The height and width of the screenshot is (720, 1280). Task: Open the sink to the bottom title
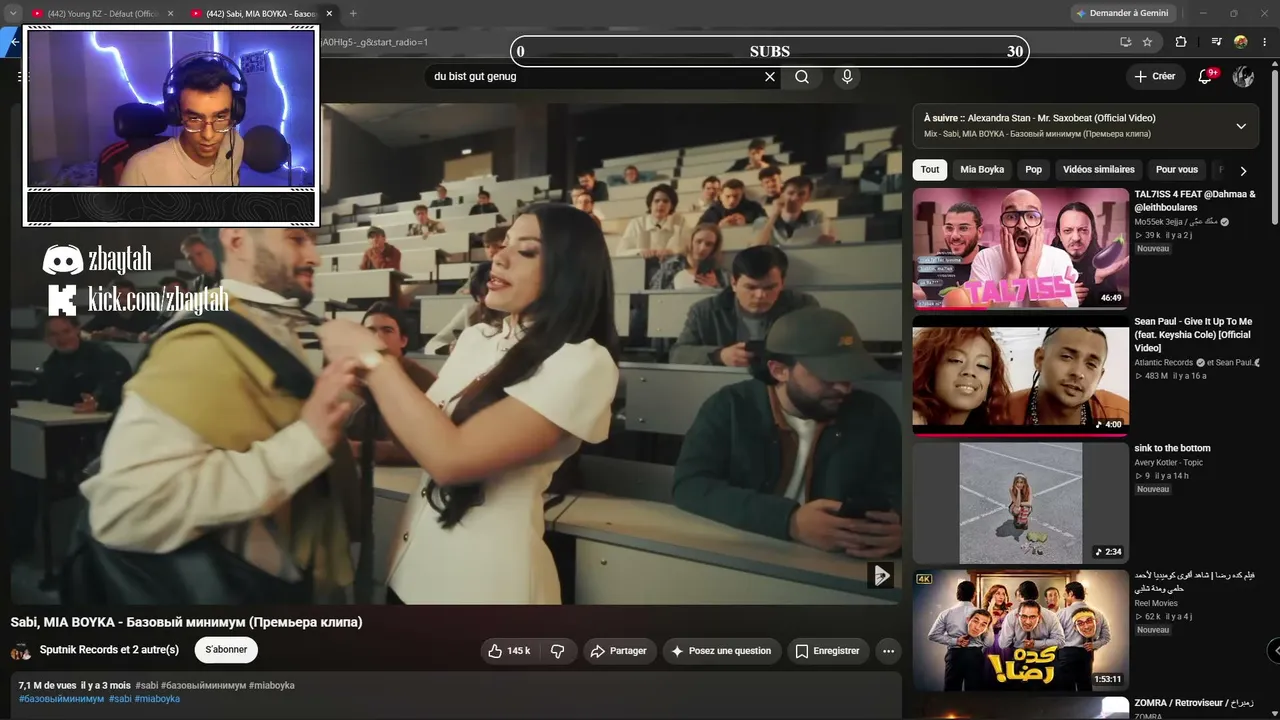pyautogui.click(x=1172, y=448)
